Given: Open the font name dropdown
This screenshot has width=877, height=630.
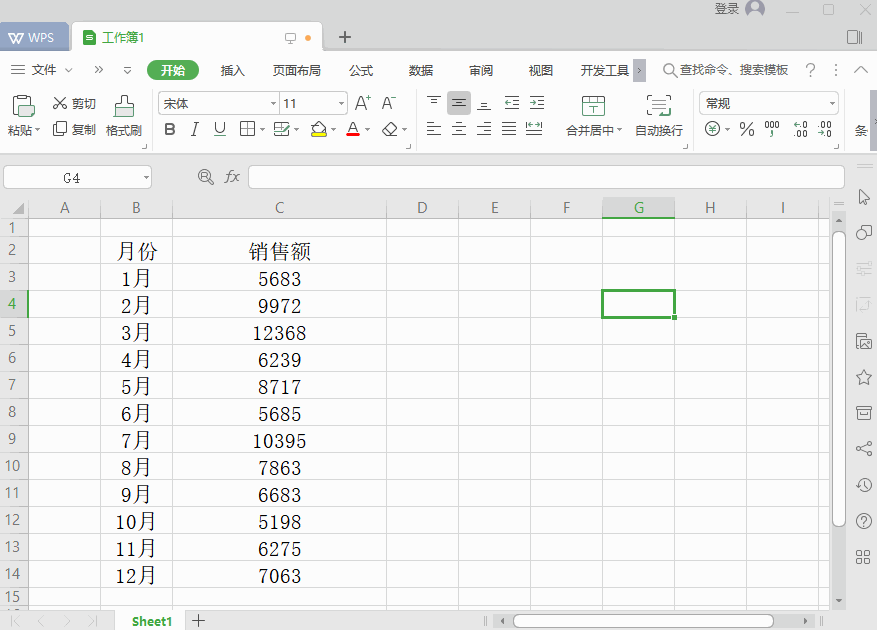Looking at the screenshot, I should coord(273,102).
